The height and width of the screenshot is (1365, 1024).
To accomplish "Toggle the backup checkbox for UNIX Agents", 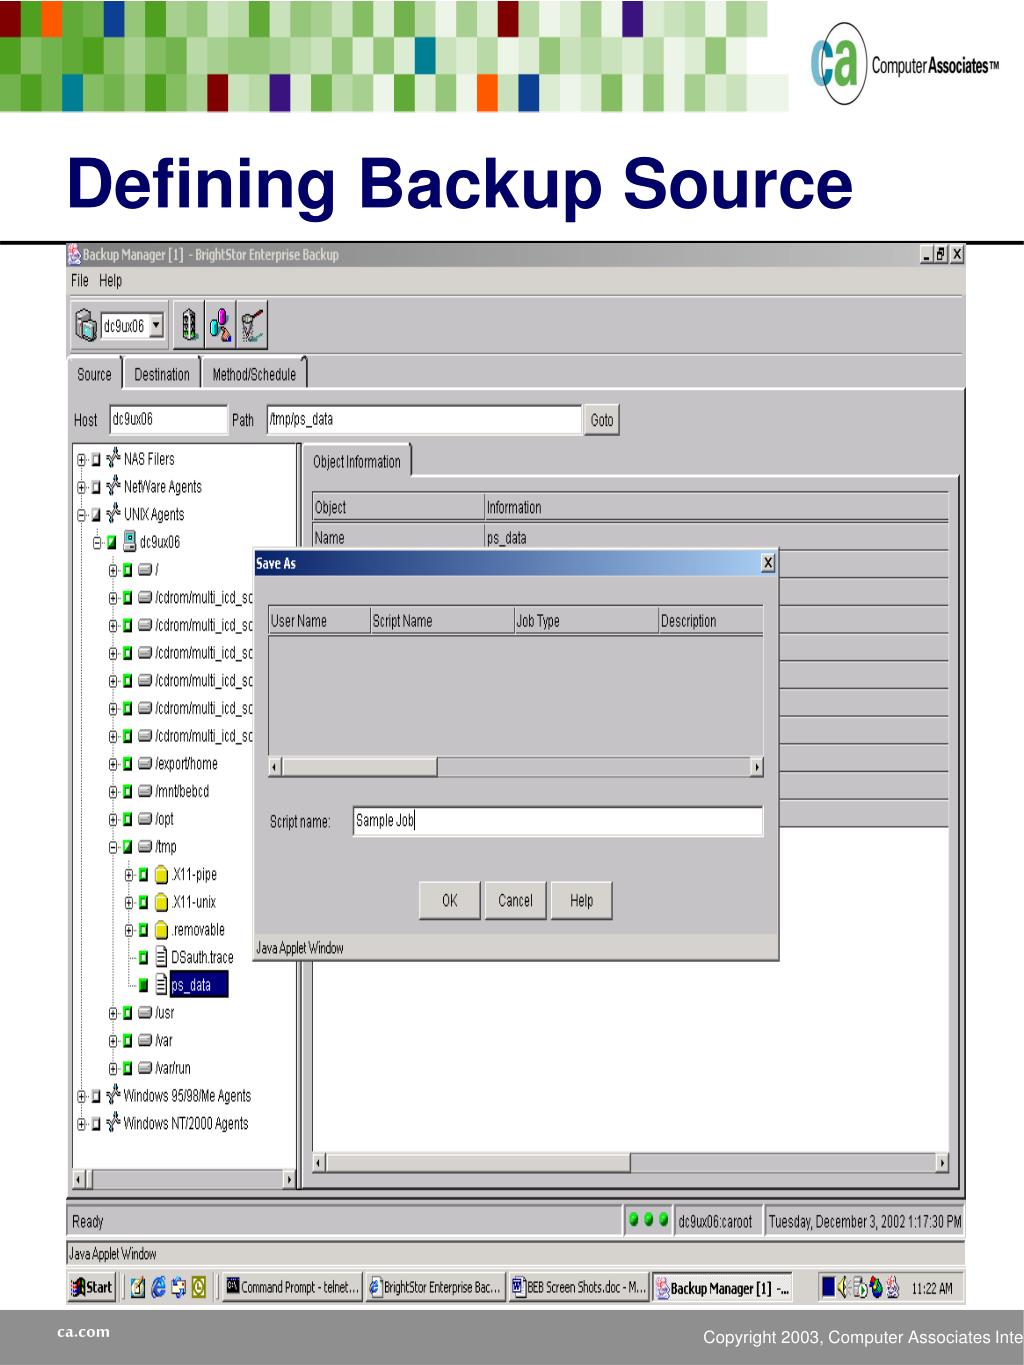I will pyautogui.click(x=96, y=516).
